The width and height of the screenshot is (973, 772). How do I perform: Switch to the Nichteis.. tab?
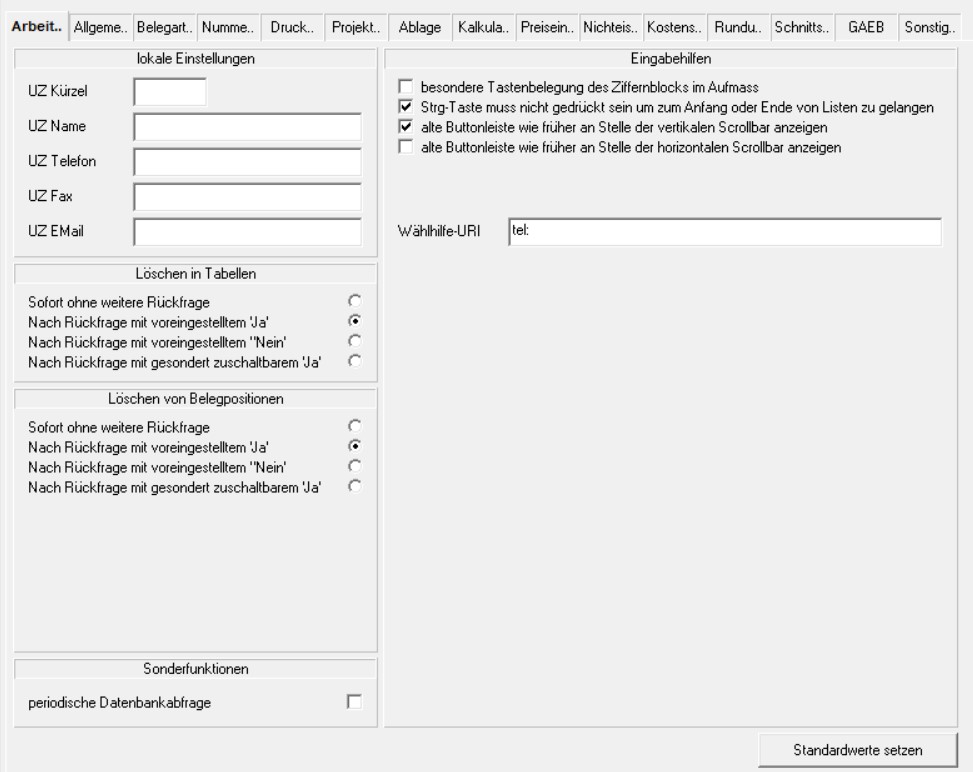(611, 27)
